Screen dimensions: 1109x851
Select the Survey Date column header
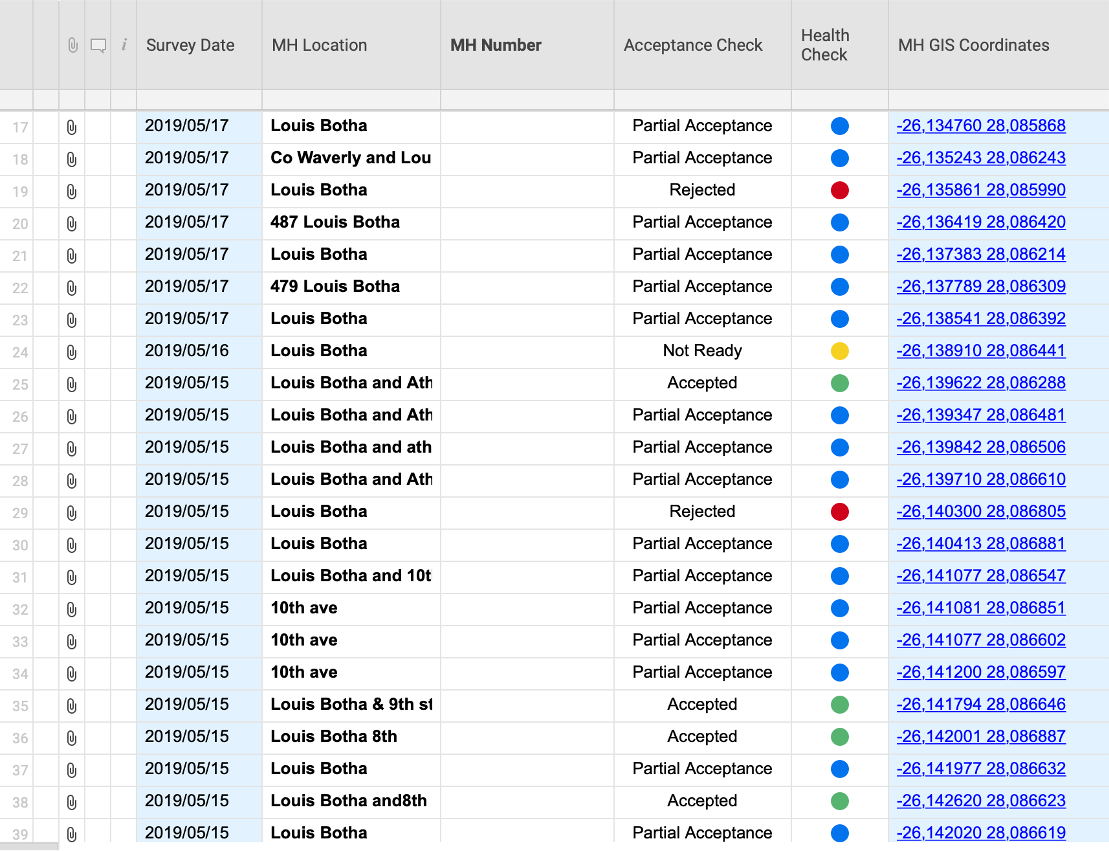click(190, 45)
